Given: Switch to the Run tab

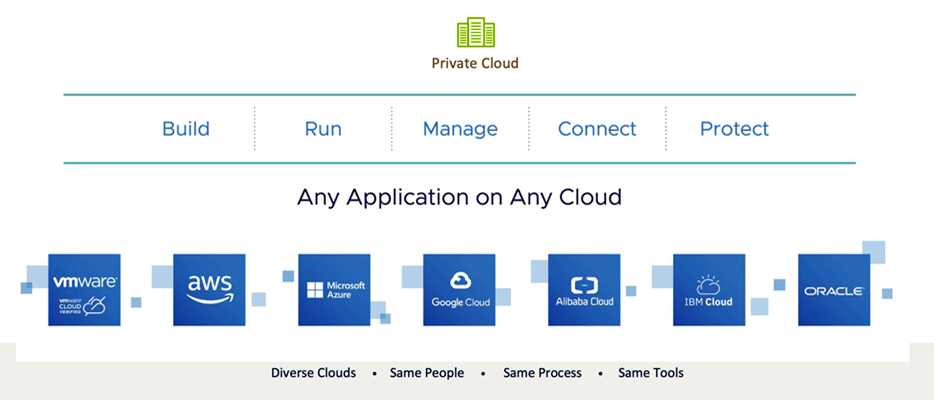Looking at the screenshot, I should pyautogui.click(x=323, y=129).
